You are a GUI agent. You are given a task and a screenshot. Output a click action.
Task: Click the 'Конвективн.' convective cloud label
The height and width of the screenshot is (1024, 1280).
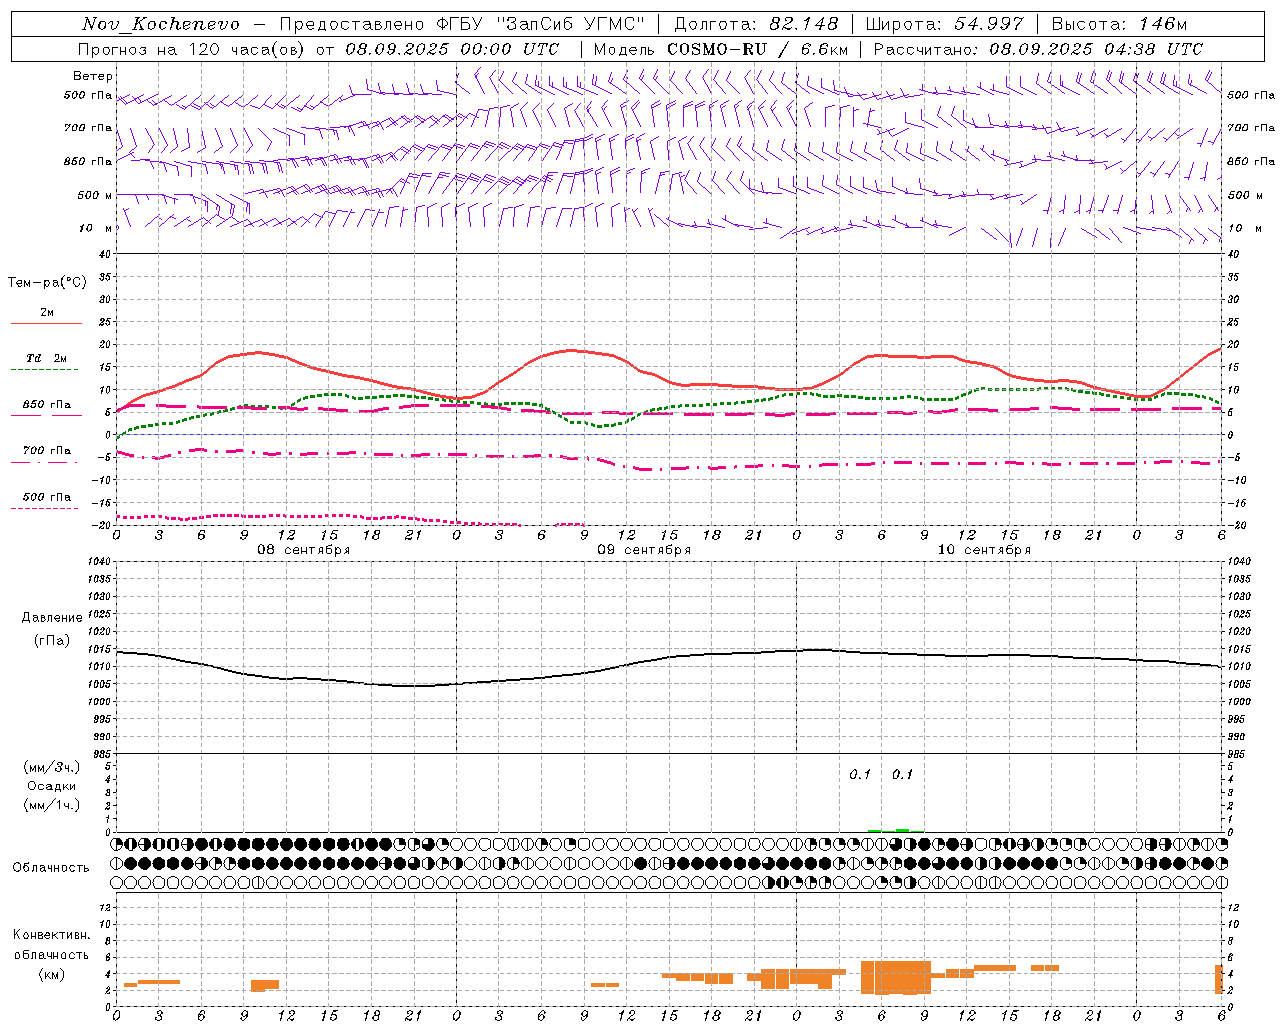[x=52, y=935]
